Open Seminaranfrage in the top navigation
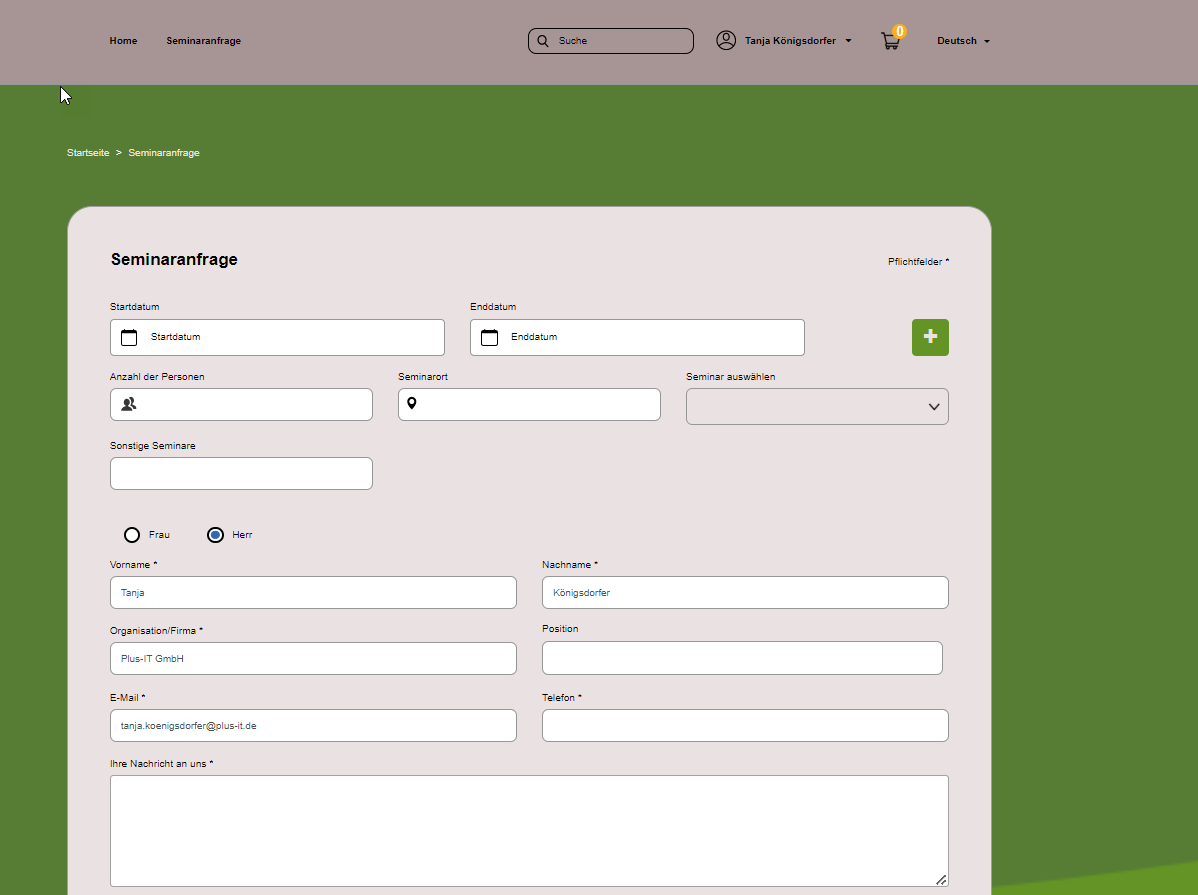 (203, 41)
